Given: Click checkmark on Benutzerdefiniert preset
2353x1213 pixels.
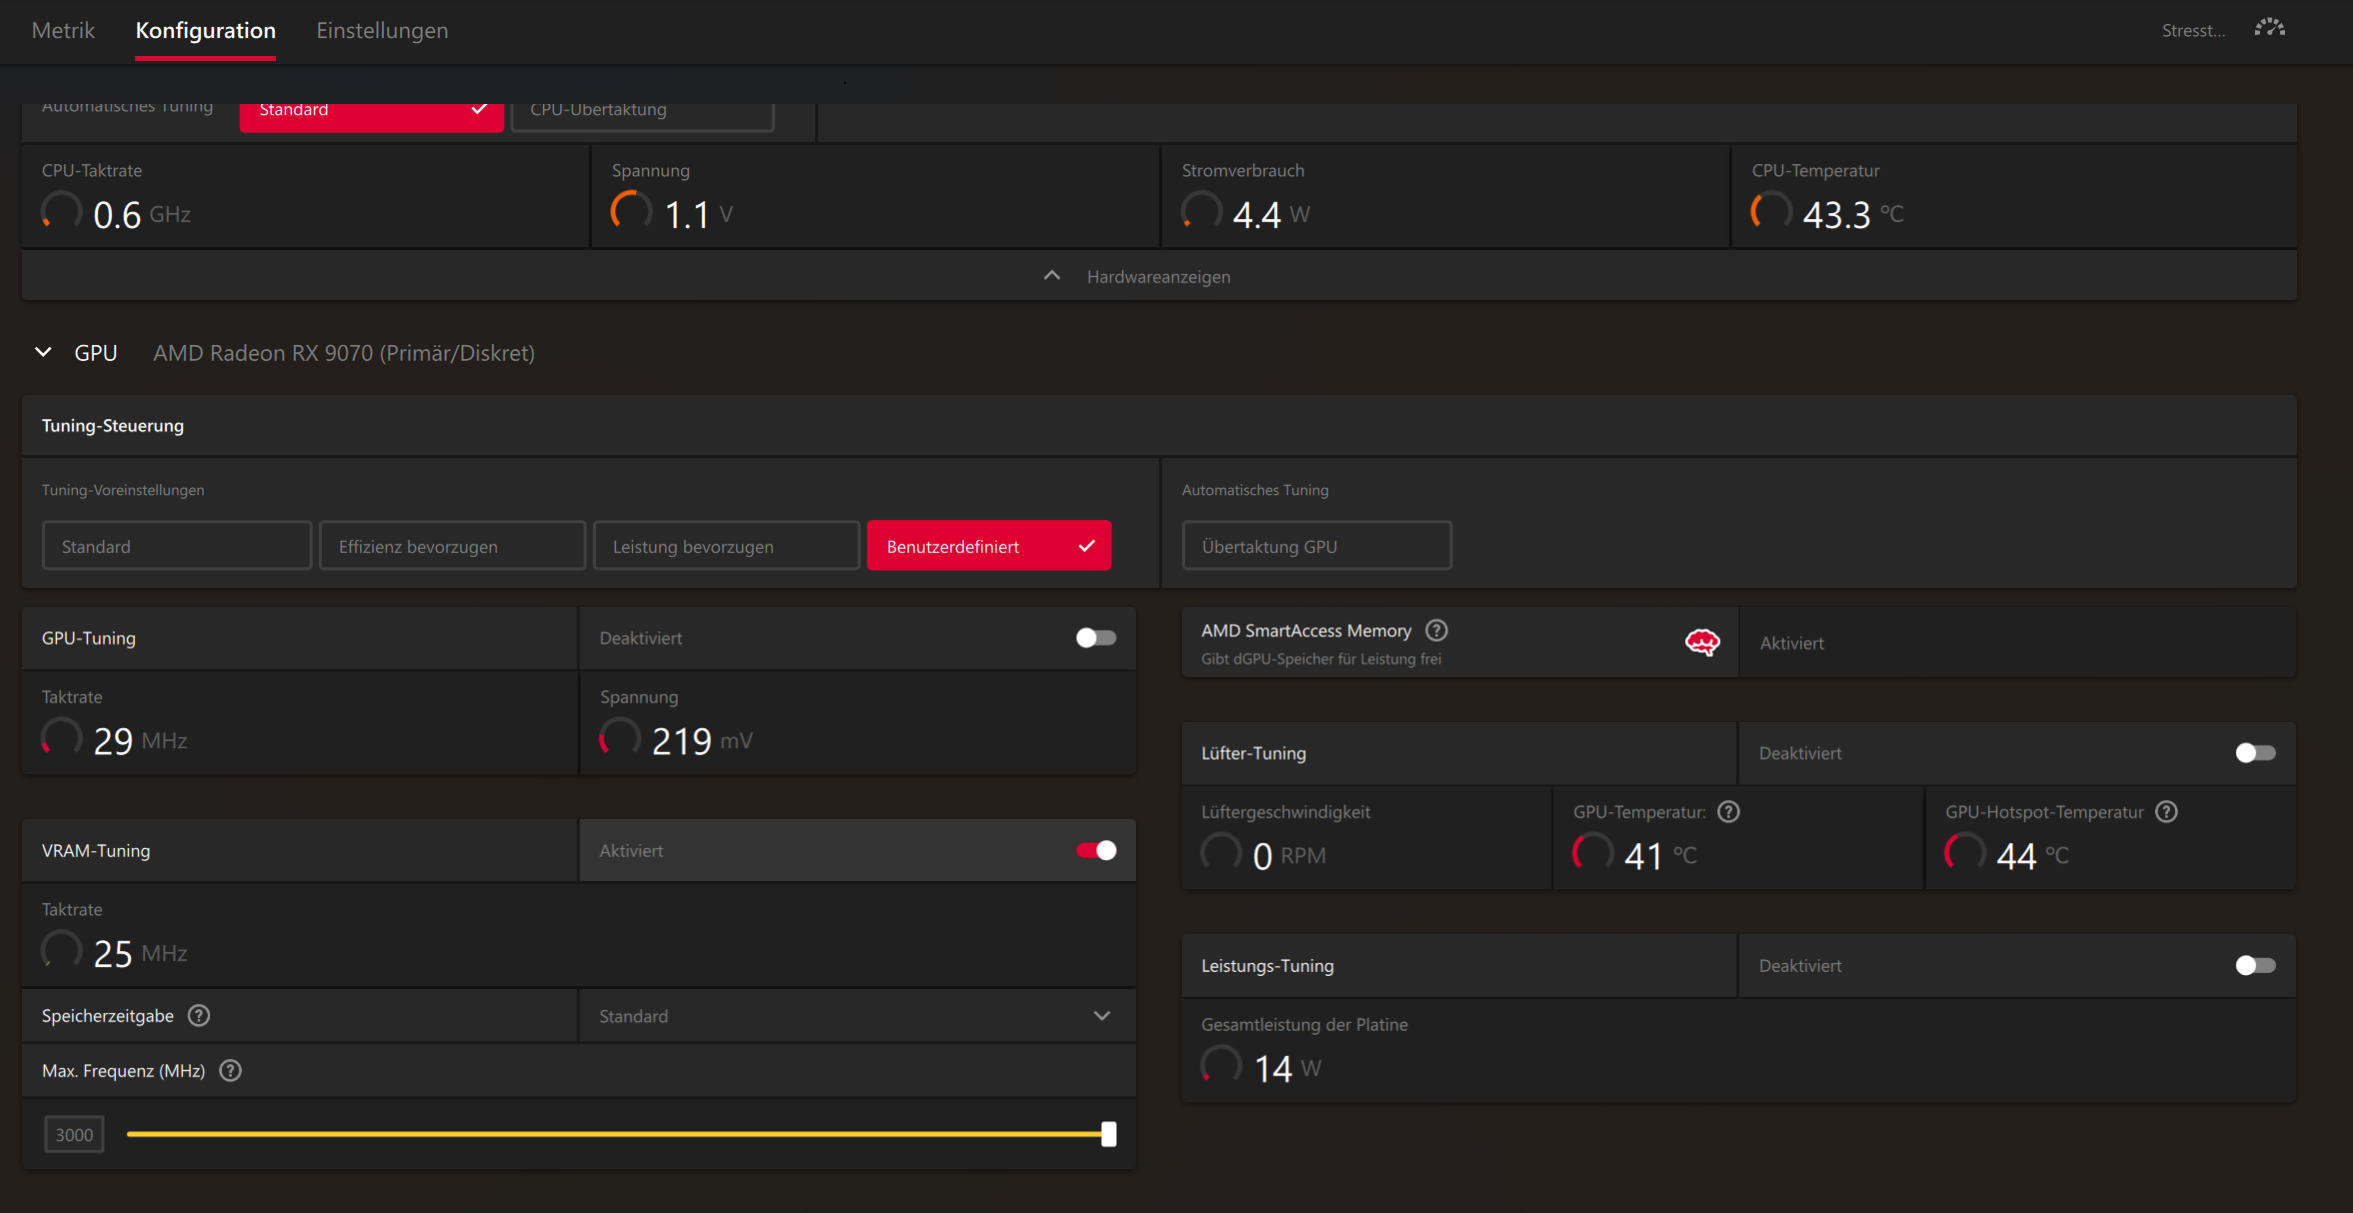Looking at the screenshot, I should point(1087,546).
